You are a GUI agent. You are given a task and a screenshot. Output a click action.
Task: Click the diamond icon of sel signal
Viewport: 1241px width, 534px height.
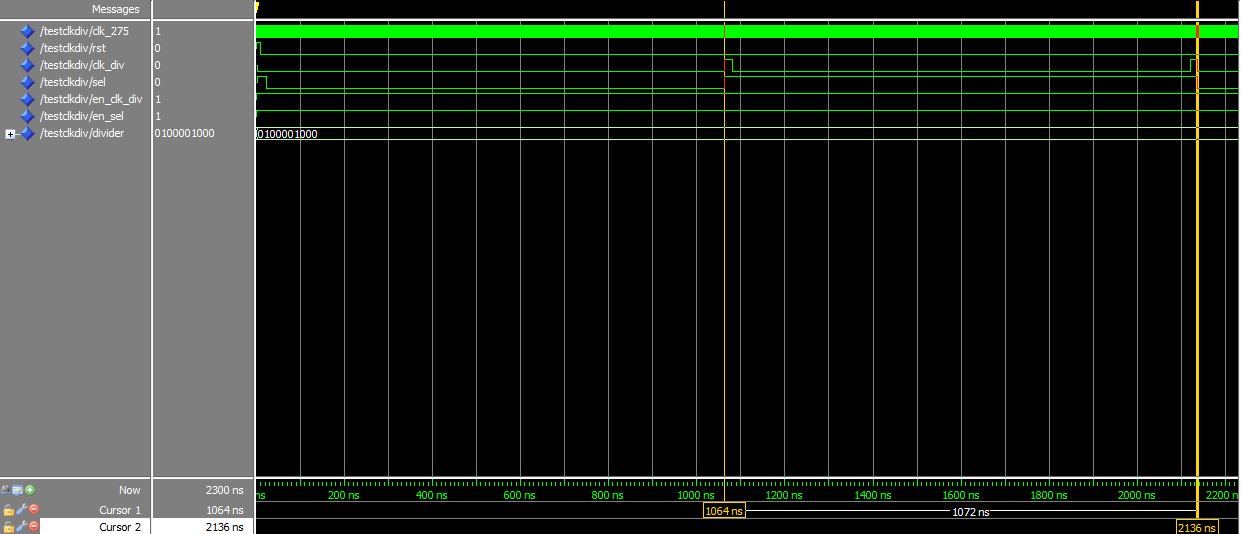[x=28, y=82]
